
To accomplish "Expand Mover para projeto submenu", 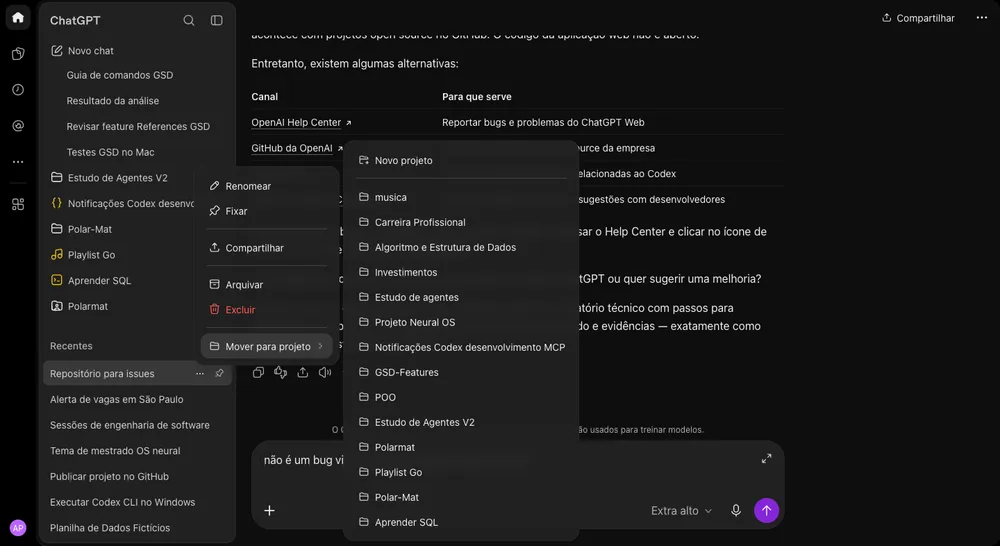I will click(267, 346).
